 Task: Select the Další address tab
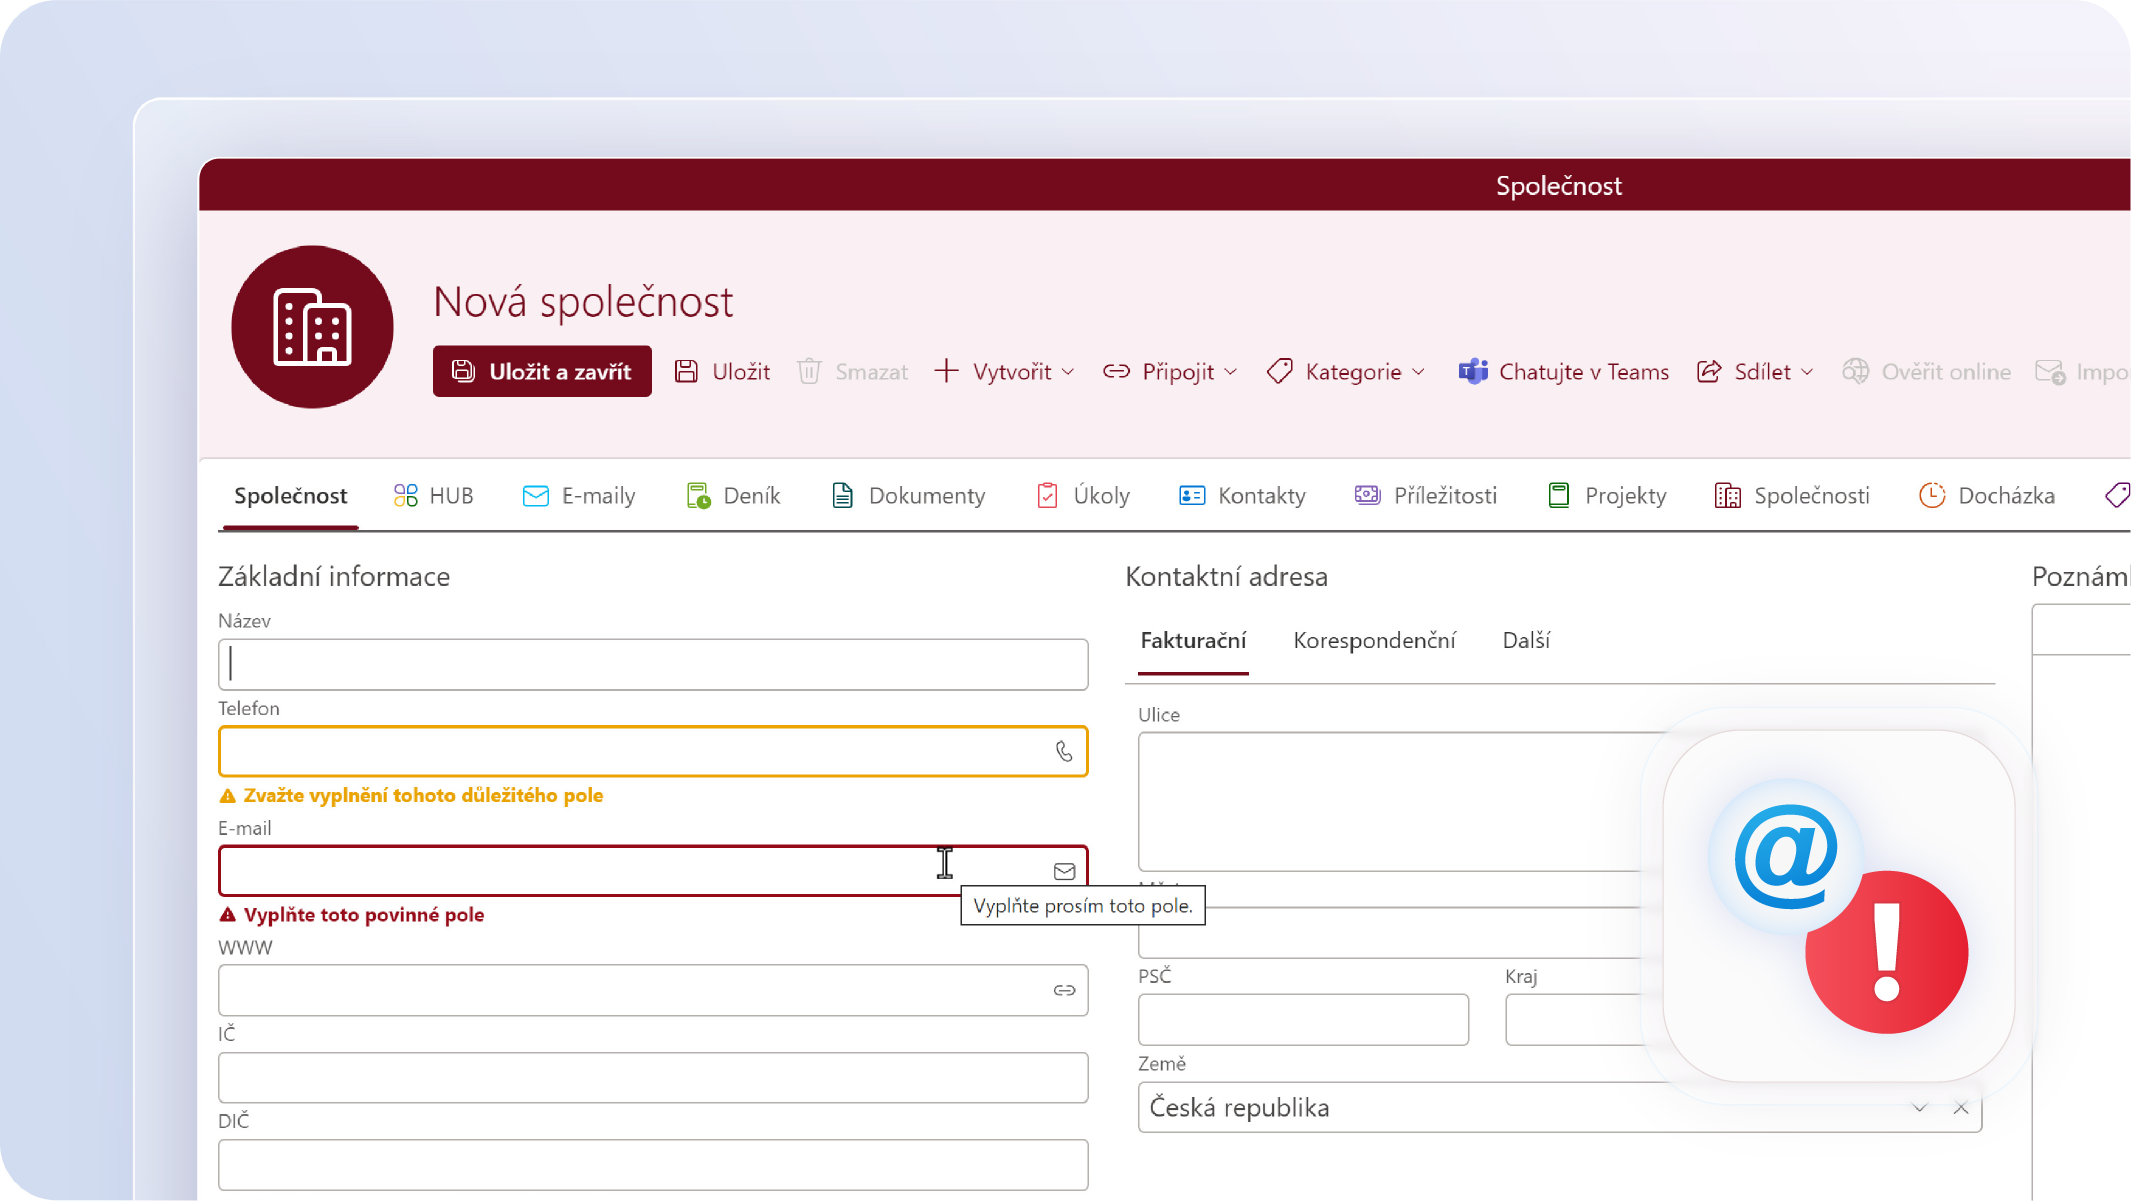[1526, 640]
